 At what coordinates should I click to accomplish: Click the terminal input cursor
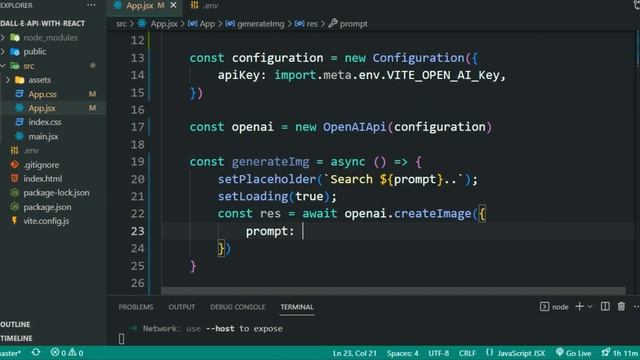pyautogui.click(x=121, y=338)
